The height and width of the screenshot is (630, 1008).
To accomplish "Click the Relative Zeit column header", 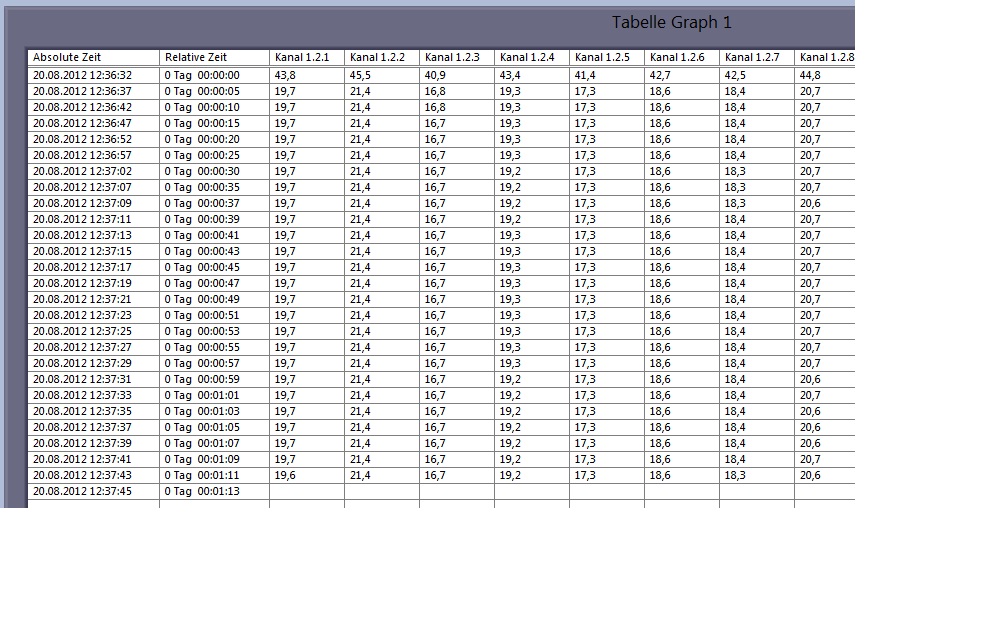I will click(214, 57).
